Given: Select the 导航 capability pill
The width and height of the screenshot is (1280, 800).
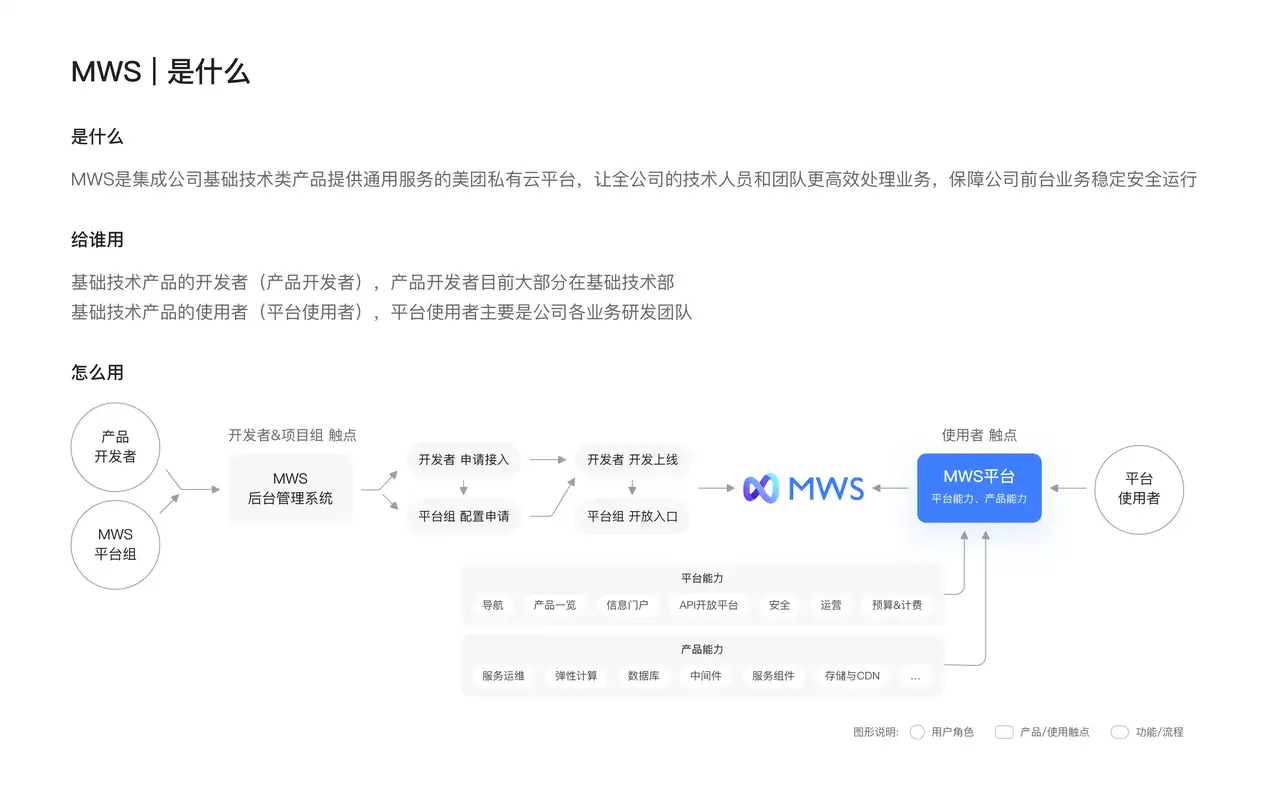Looking at the screenshot, I should tap(493, 605).
